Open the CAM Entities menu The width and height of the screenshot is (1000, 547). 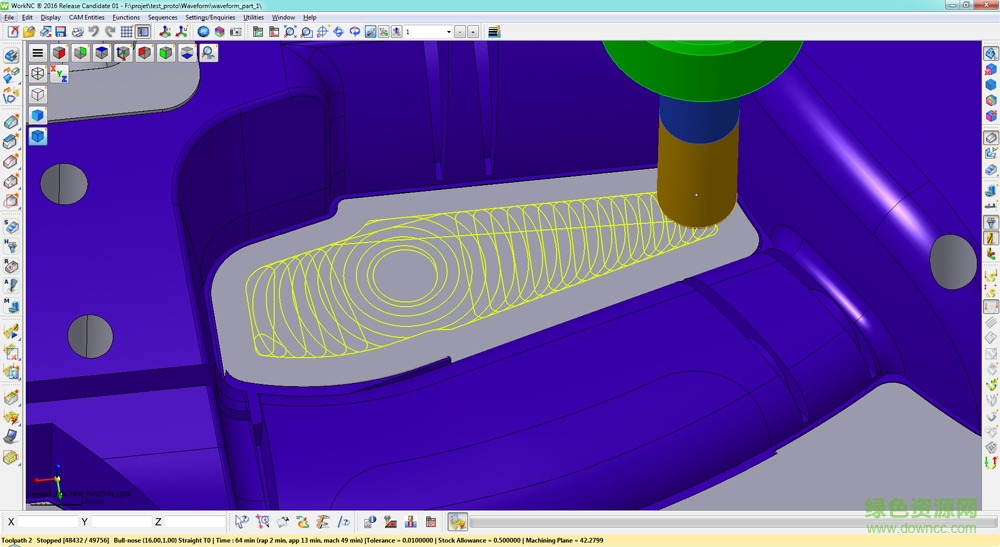tap(86, 17)
